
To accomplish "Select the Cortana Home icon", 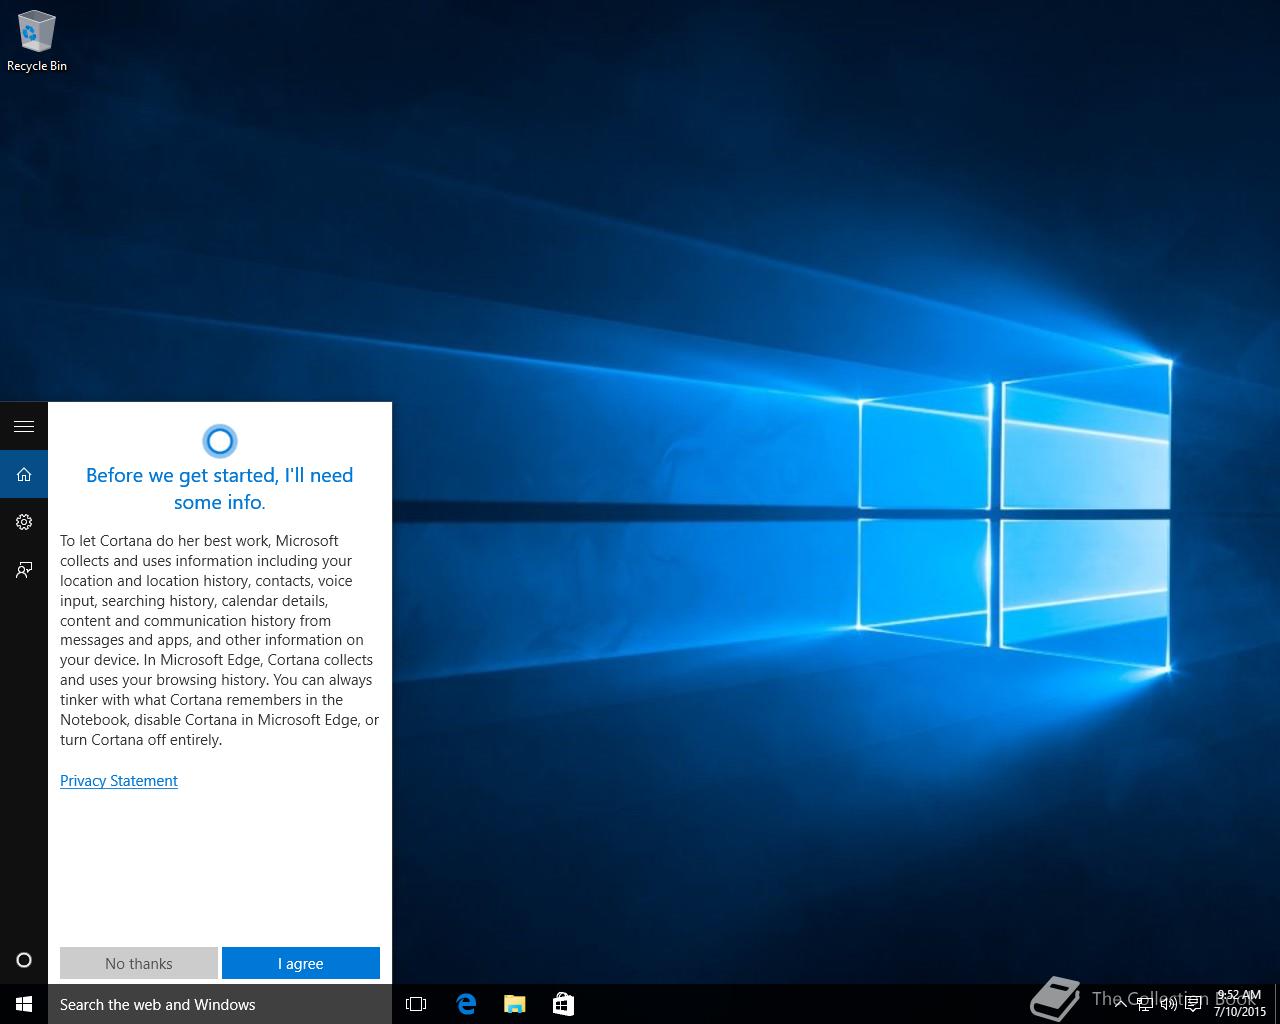I will (24, 474).
